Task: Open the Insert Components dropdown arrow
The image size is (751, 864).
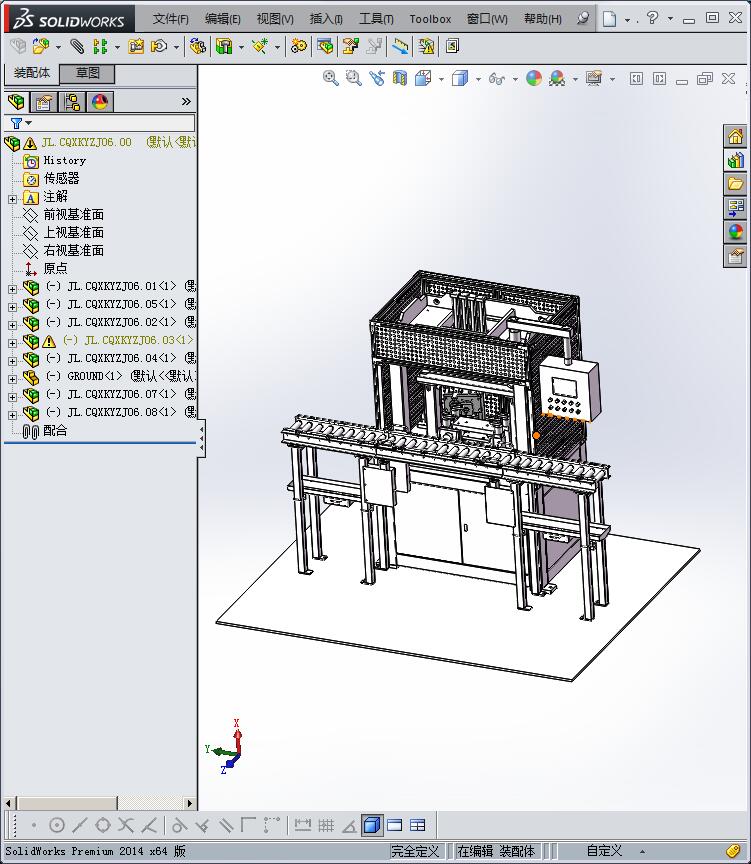Action: [x=58, y=47]
